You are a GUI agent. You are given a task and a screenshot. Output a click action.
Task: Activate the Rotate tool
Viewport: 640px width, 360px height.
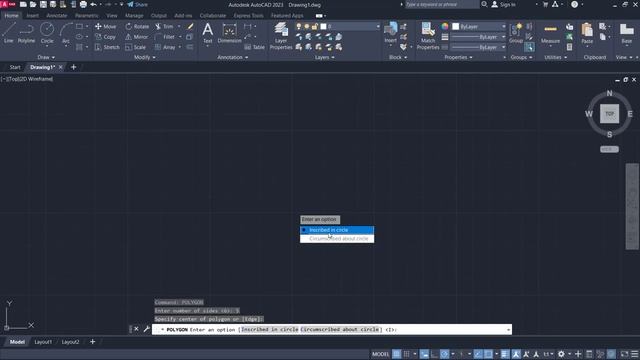point(137,27)
